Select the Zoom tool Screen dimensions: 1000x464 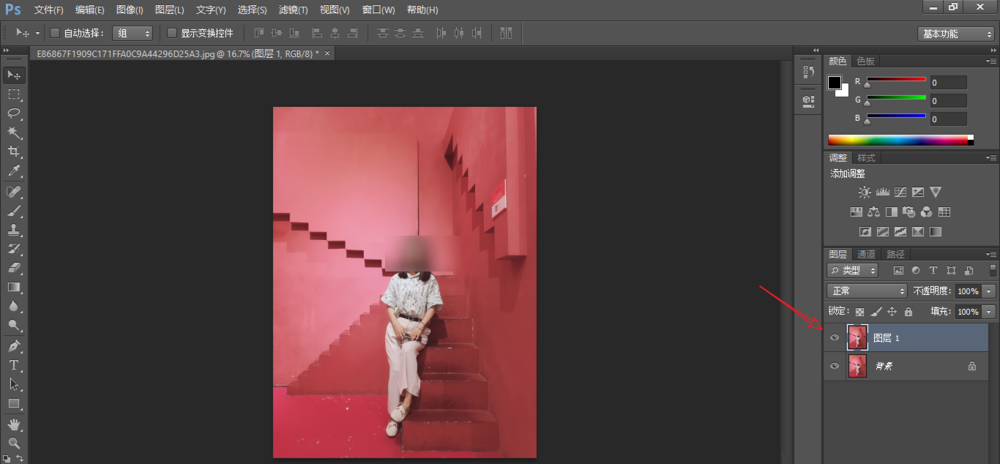pyautogui.click(x=14, y=442)
